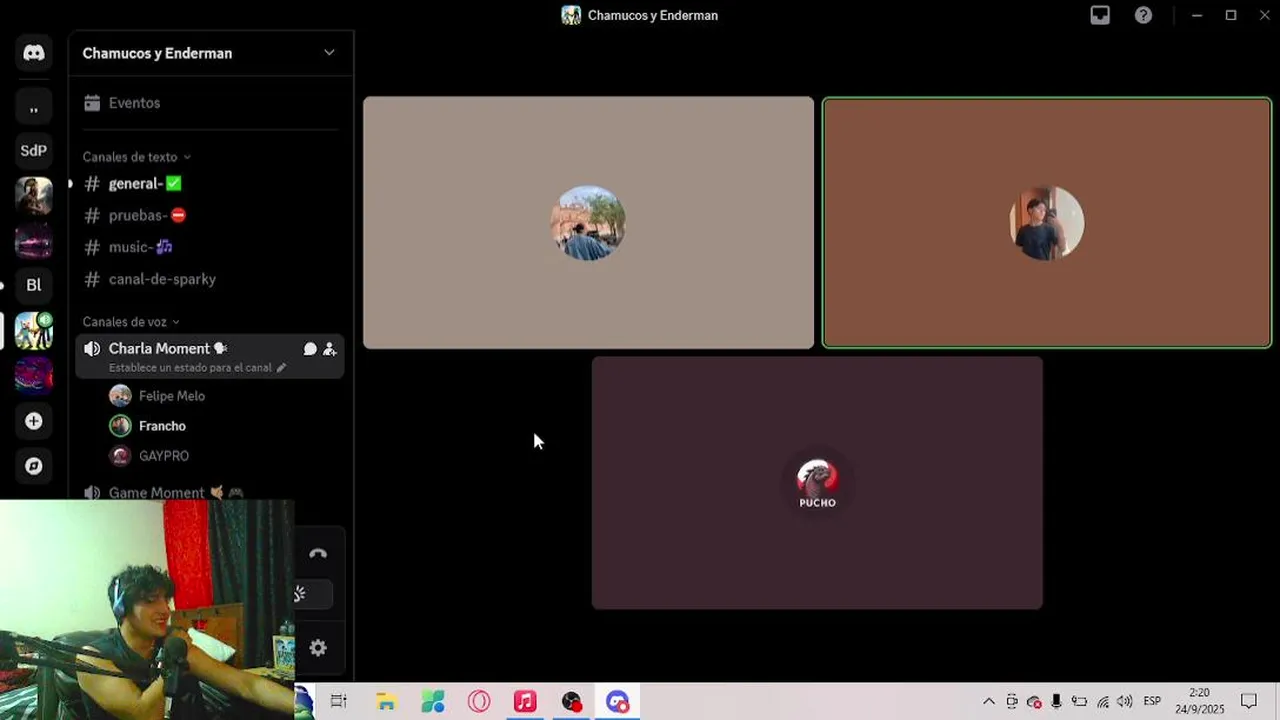
Task: Open the warrior portrait server icon below SdP
Action: pos(34,196)
